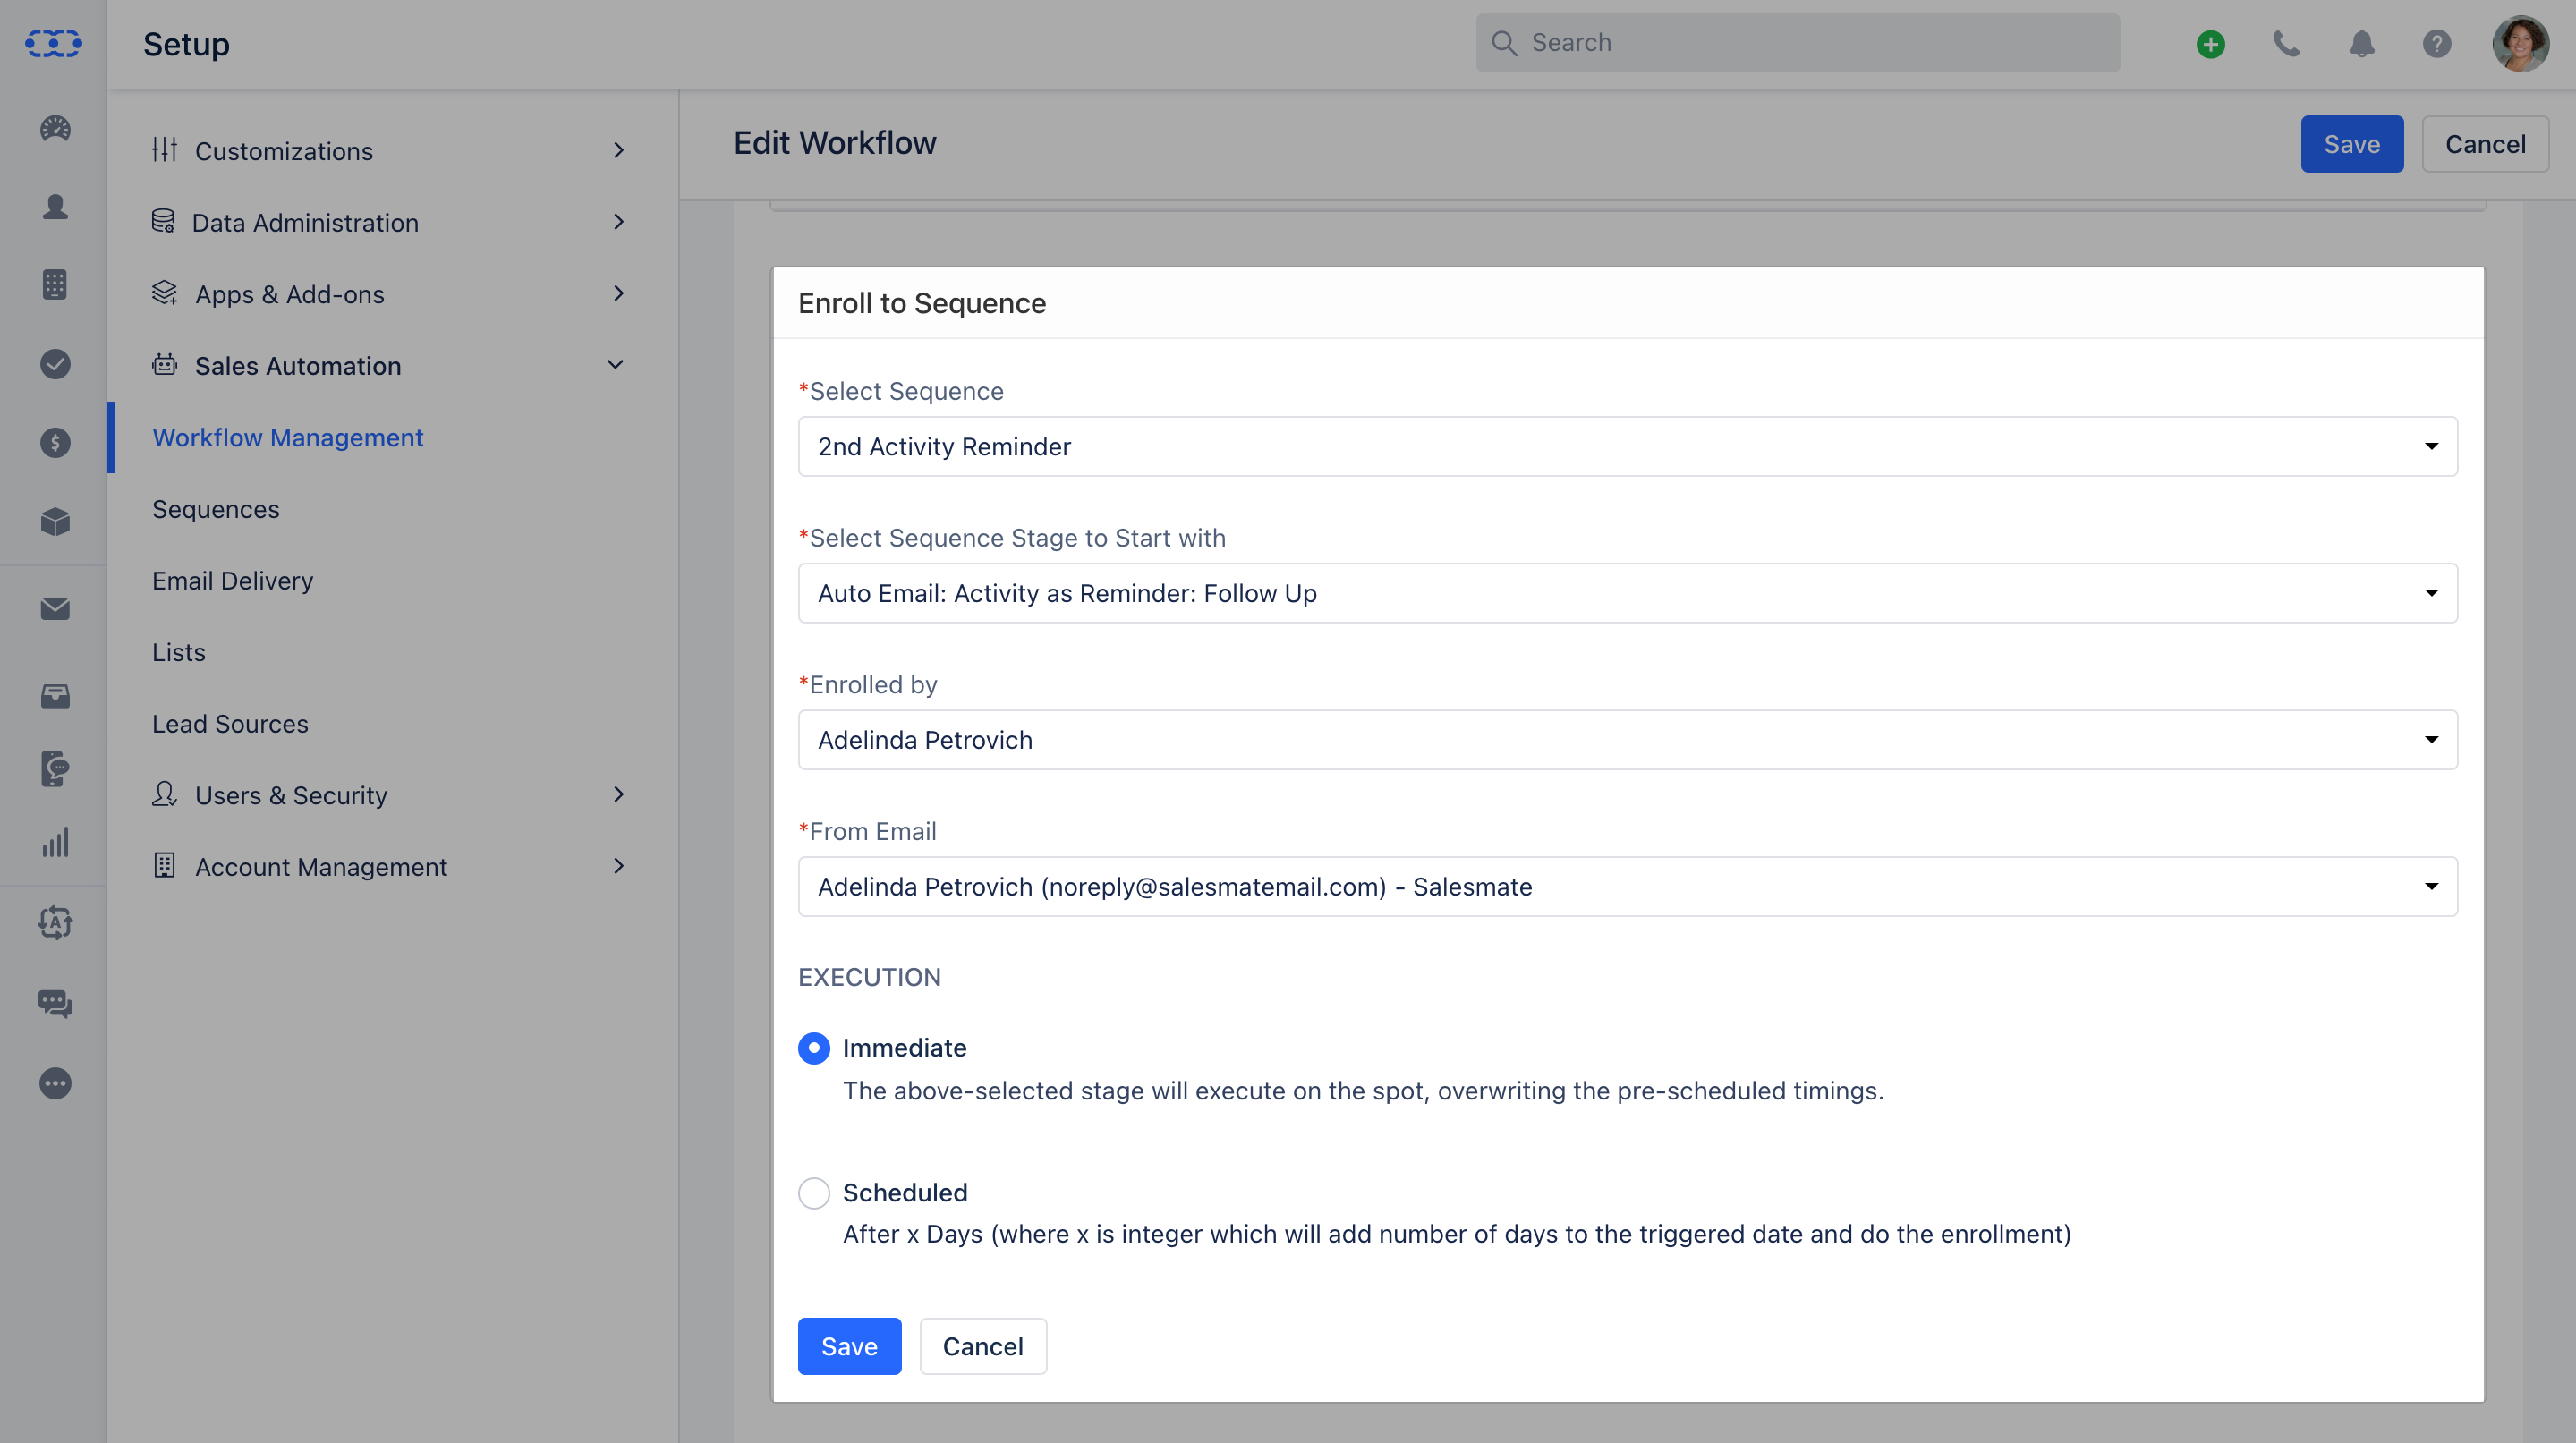Viewport: 2576px width, 1443px height.
Task: Open the Dashboard gauge icon in sidebar
Action: [55, 128]
